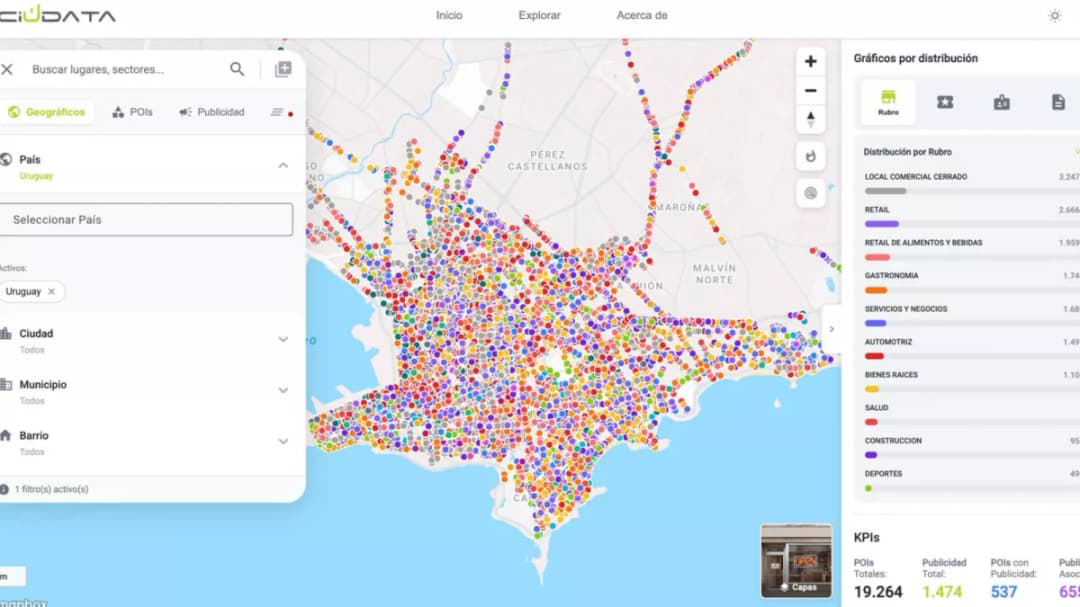Zoom out on the map

811,90
